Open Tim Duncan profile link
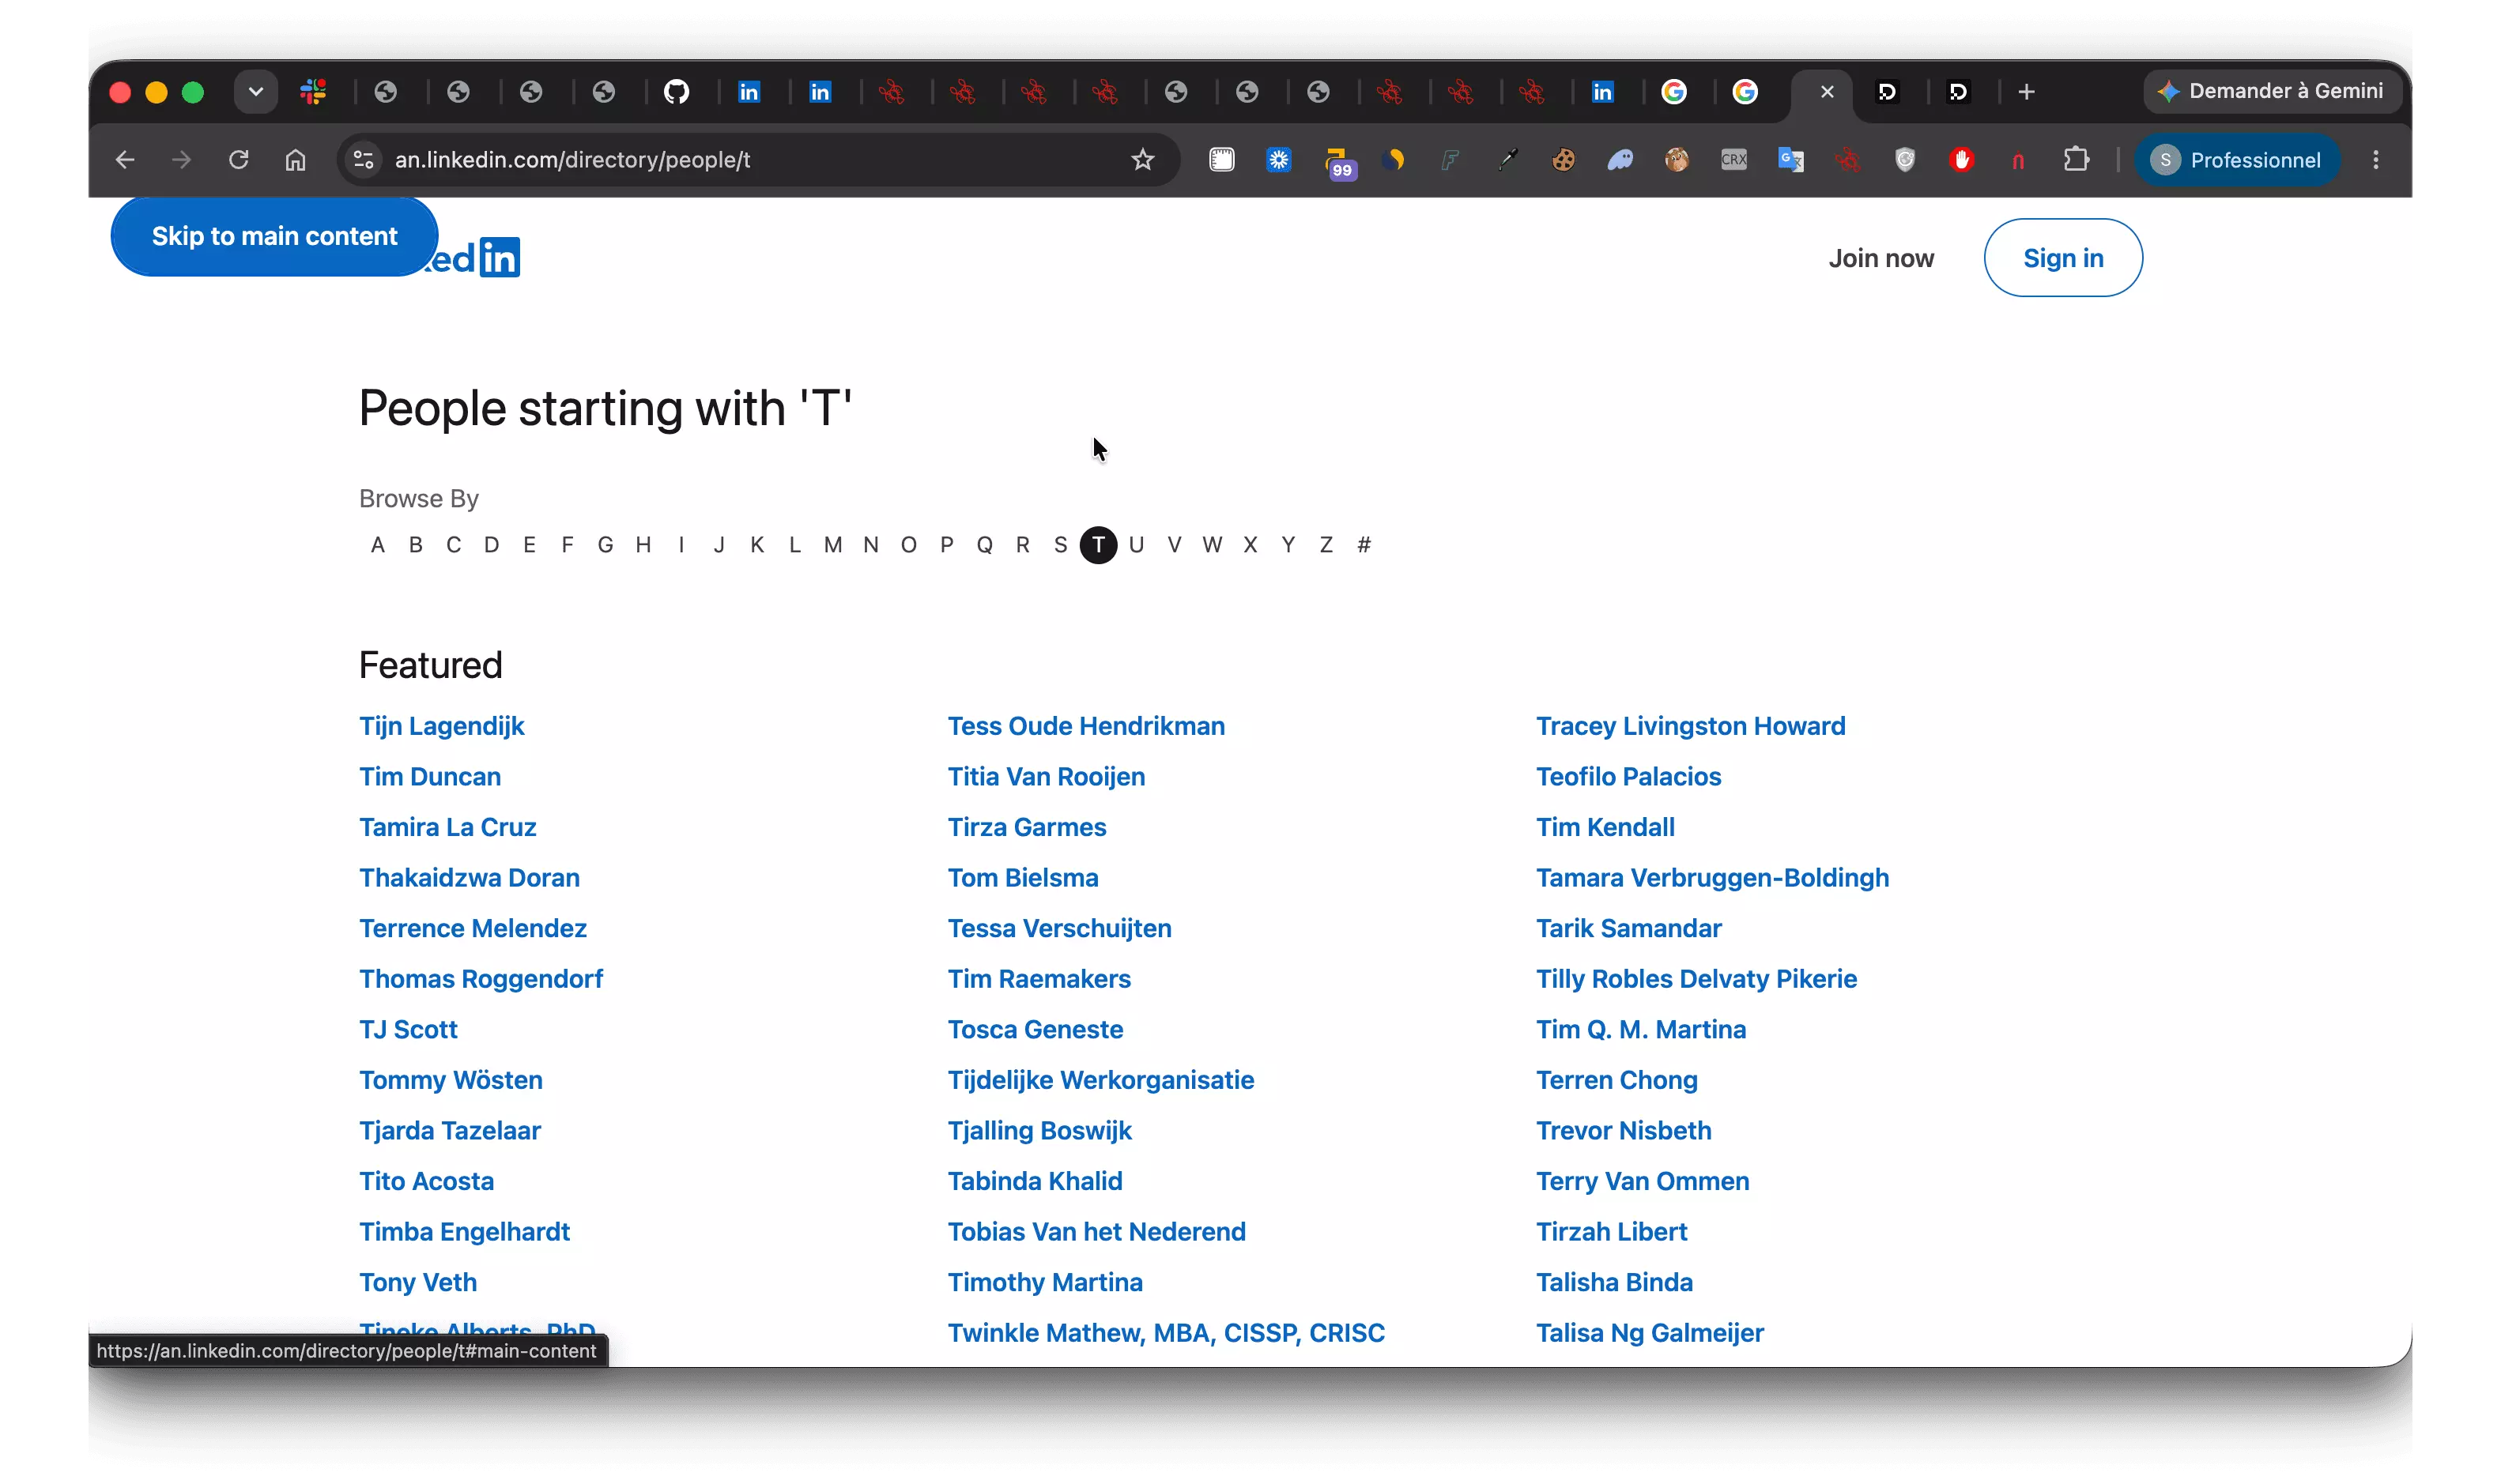 [430, 776]
